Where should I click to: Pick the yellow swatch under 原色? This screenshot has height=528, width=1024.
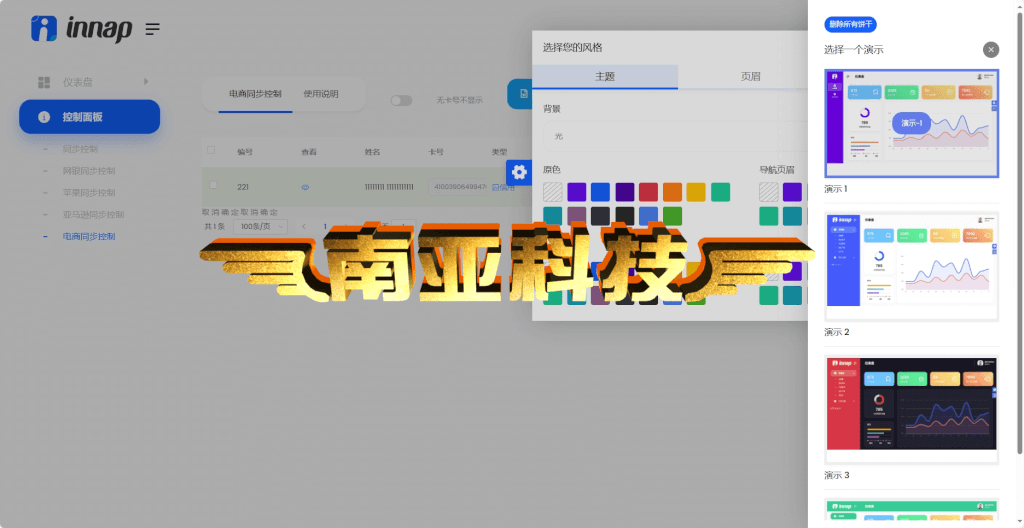[x=696, y=192]
